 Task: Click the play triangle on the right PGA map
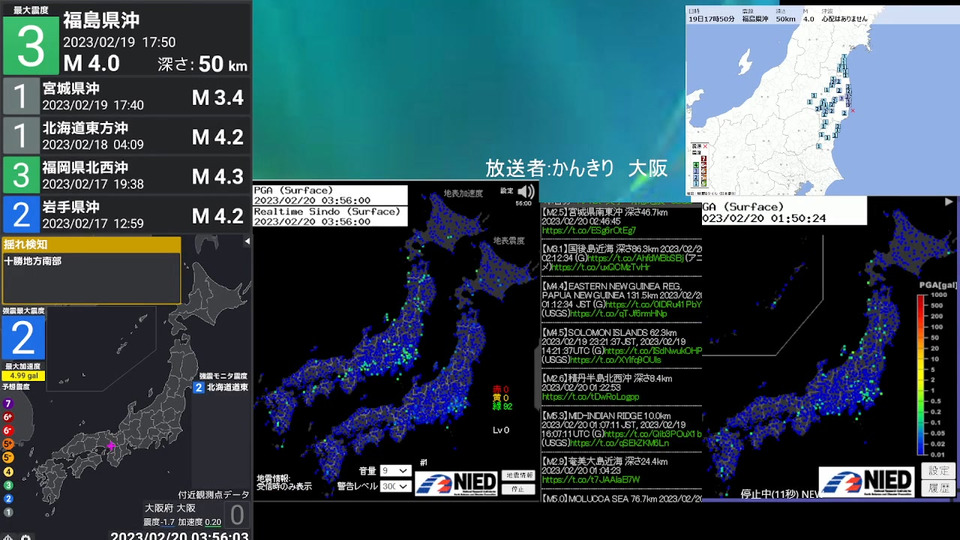point(948,201)
